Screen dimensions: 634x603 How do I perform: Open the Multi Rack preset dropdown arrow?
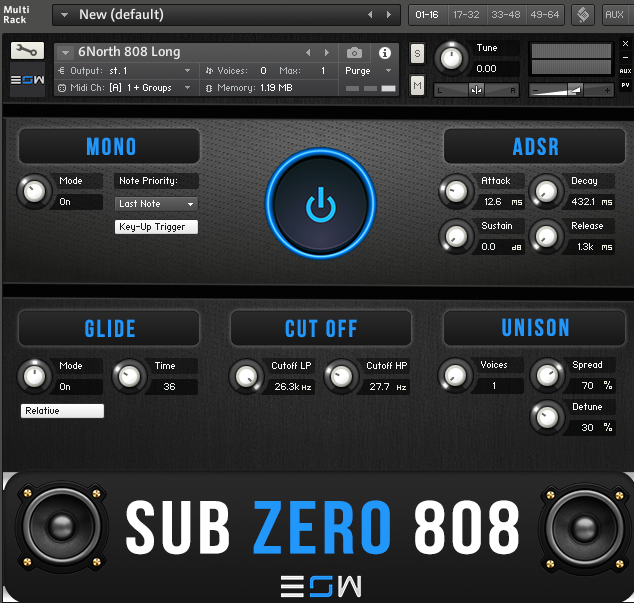(64, 15)
